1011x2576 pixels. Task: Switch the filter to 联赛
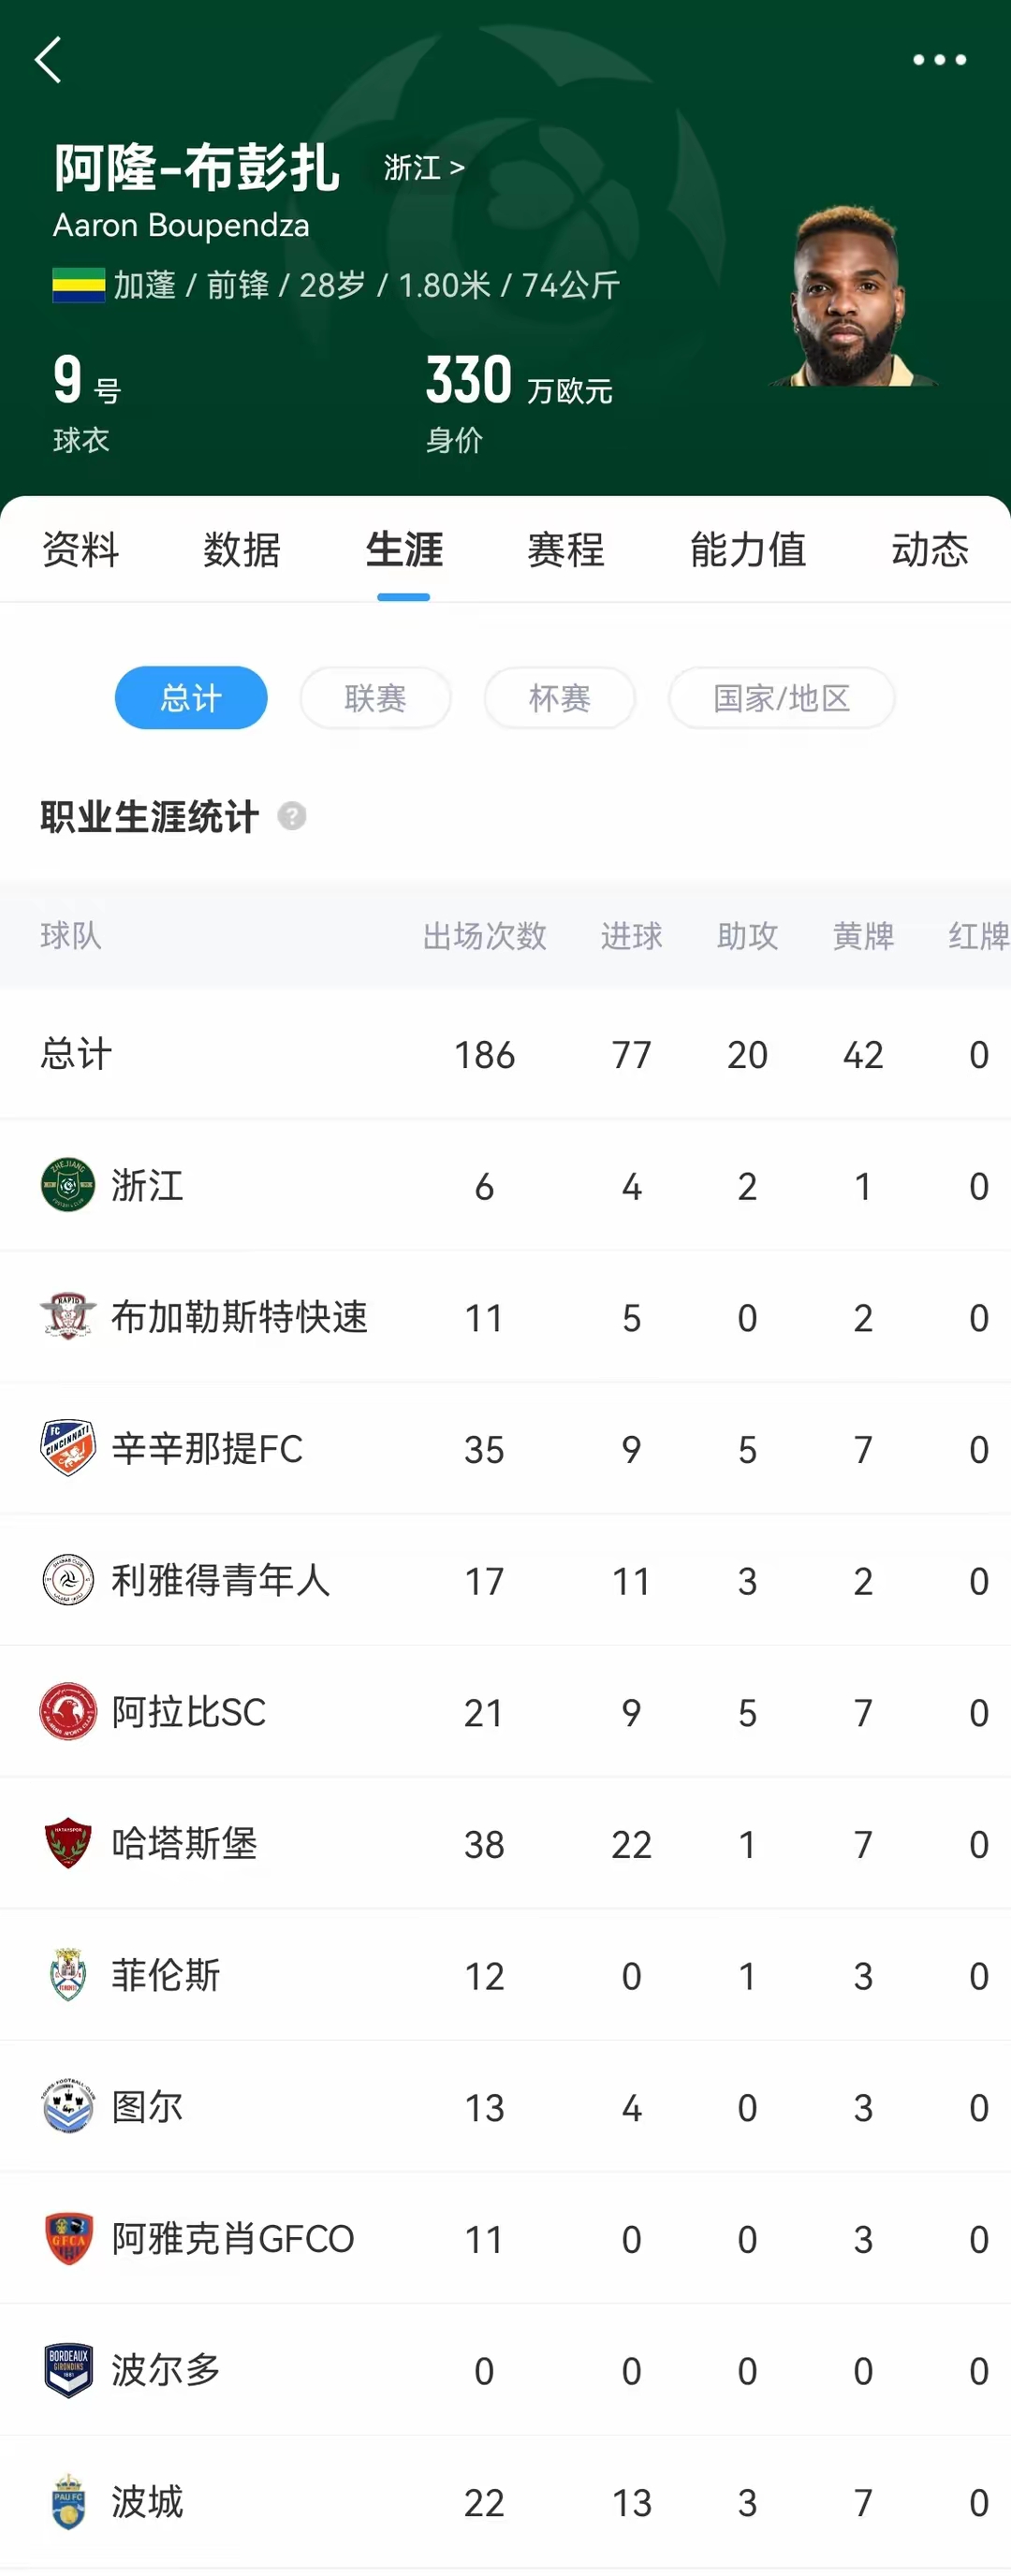click(x=375, y=698)
